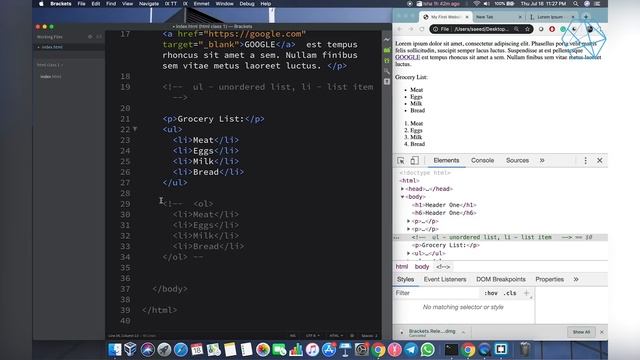The width and height of the screenshot is (640, 360).
Task: Open Finder from the Dock
Action: (x=115, y=350)
